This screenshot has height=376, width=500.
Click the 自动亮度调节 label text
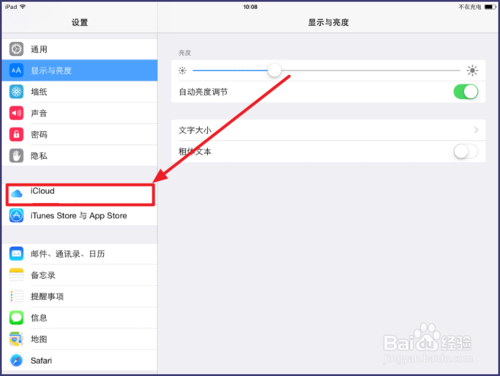tap(203, 92)
